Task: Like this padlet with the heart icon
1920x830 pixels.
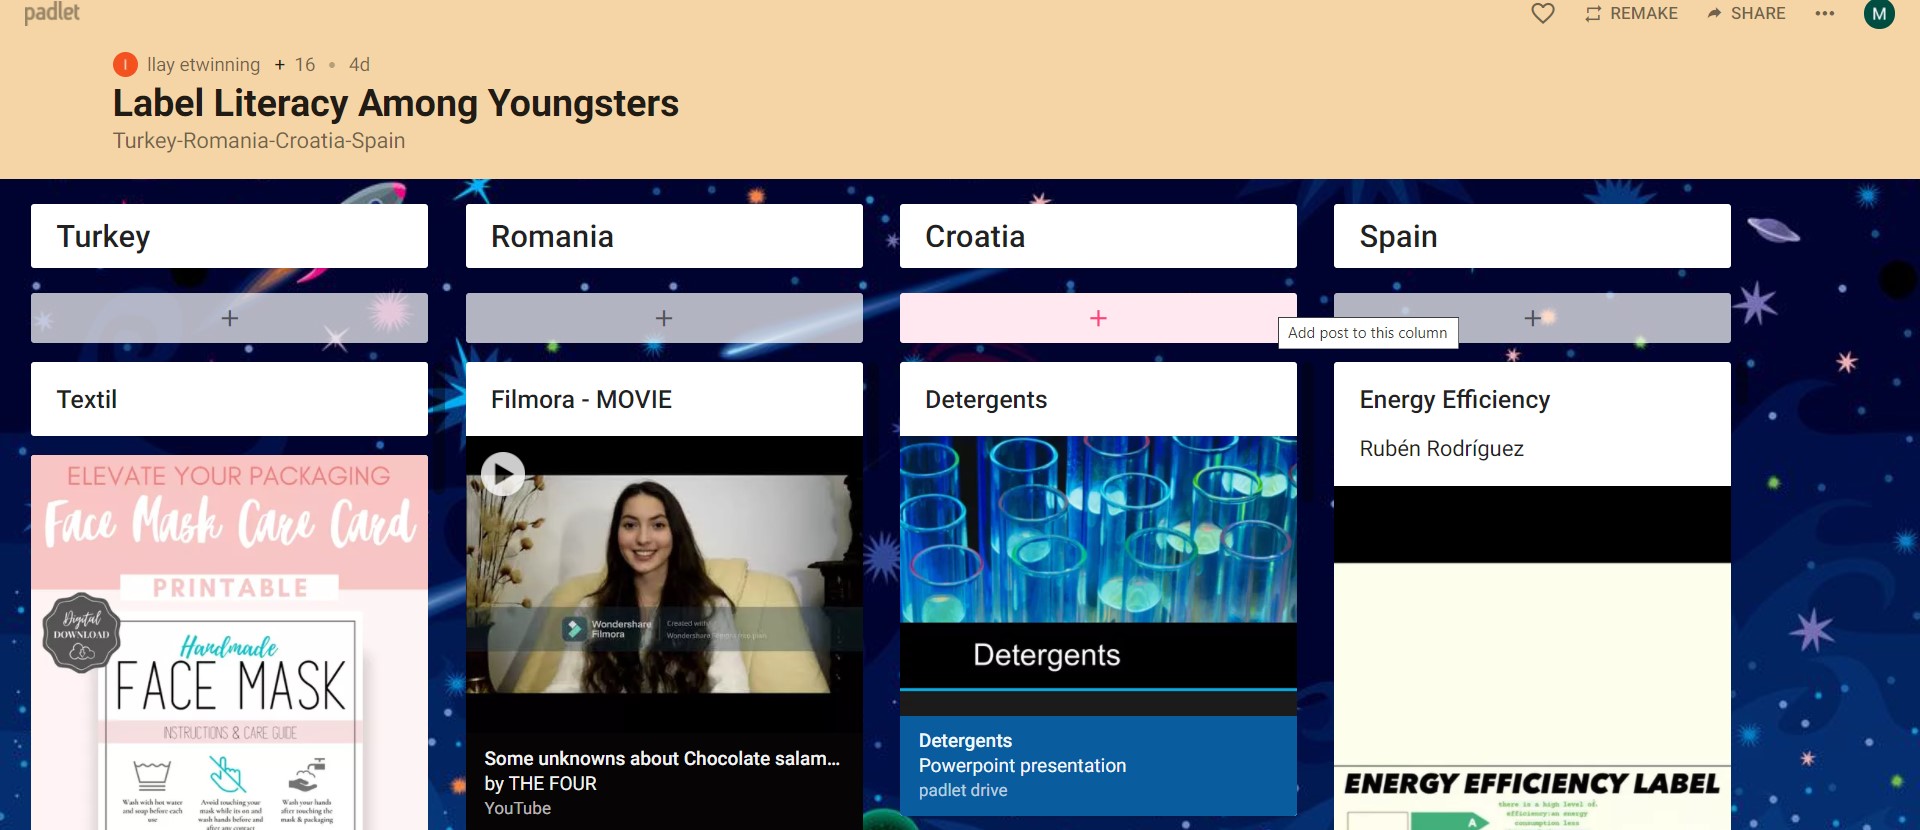Action: (1543, 13)
